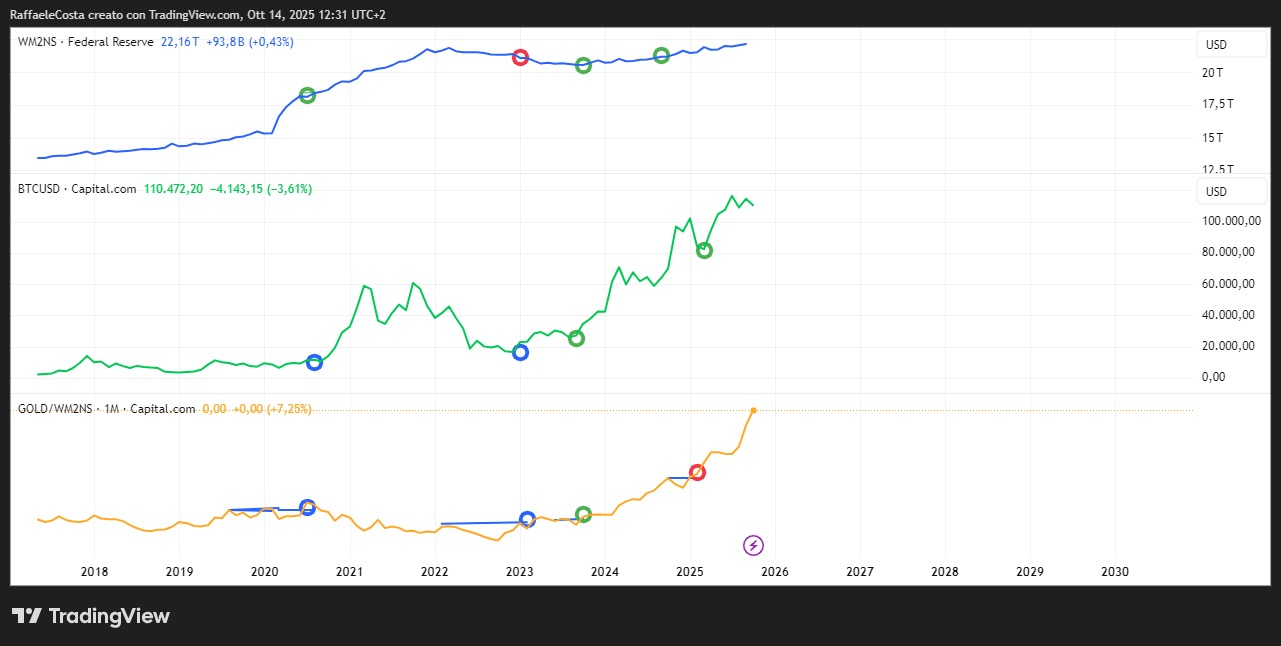The height and width of the screenshot is (646, 1281).
Task: Click the orange endpoint dot of gold line
Action: pyautogui.click(x=753, y=410)
